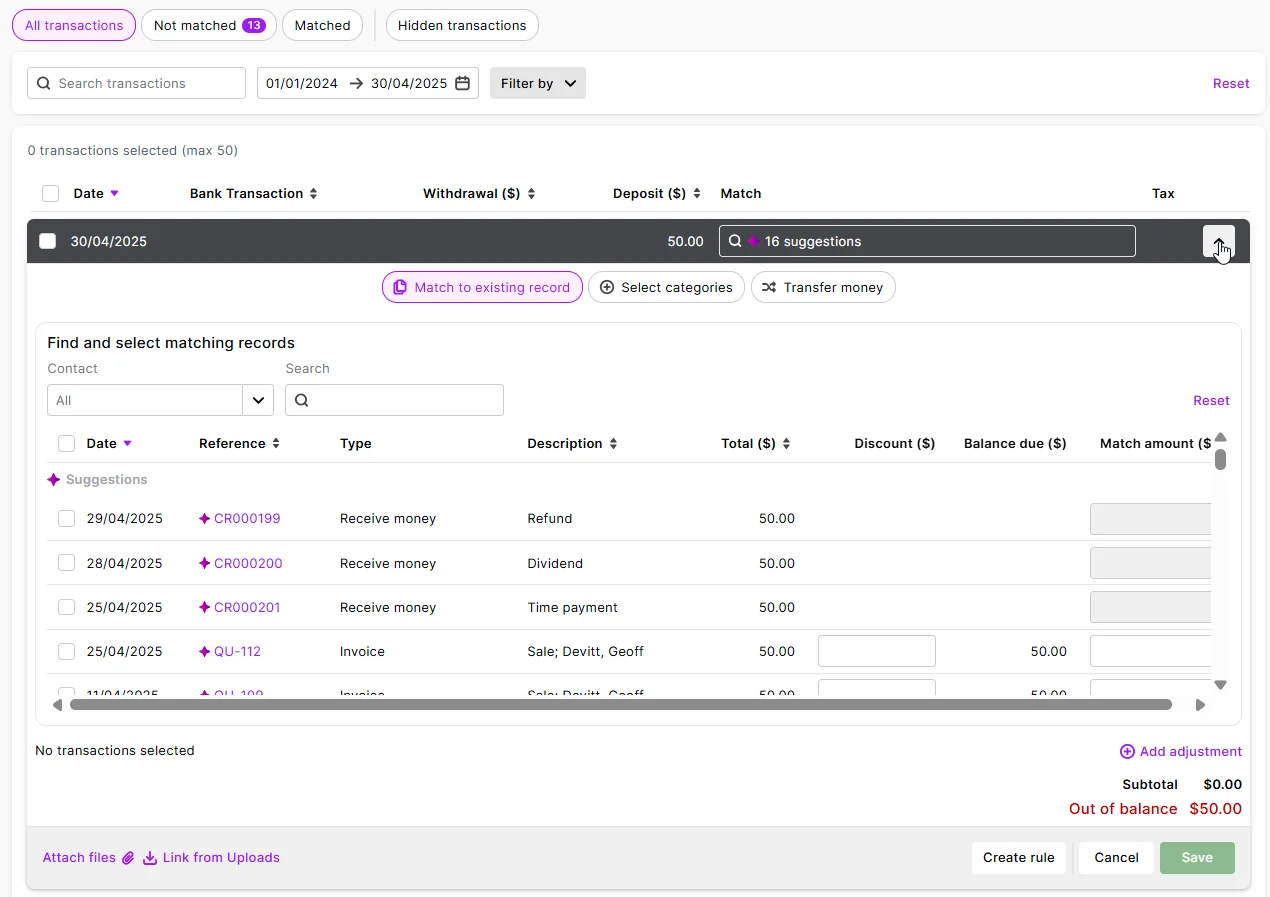Collapse the expanded transaction with the chevron

point(1218,241)
